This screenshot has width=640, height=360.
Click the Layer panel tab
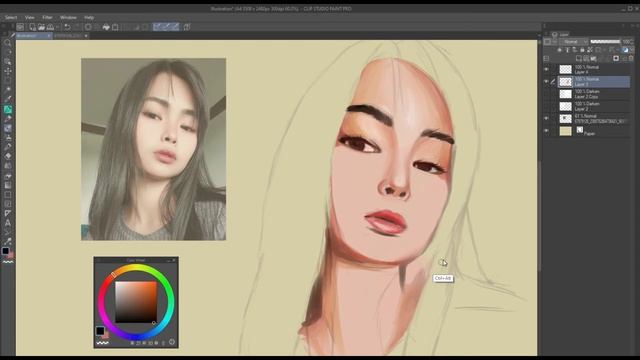(560, 34)
